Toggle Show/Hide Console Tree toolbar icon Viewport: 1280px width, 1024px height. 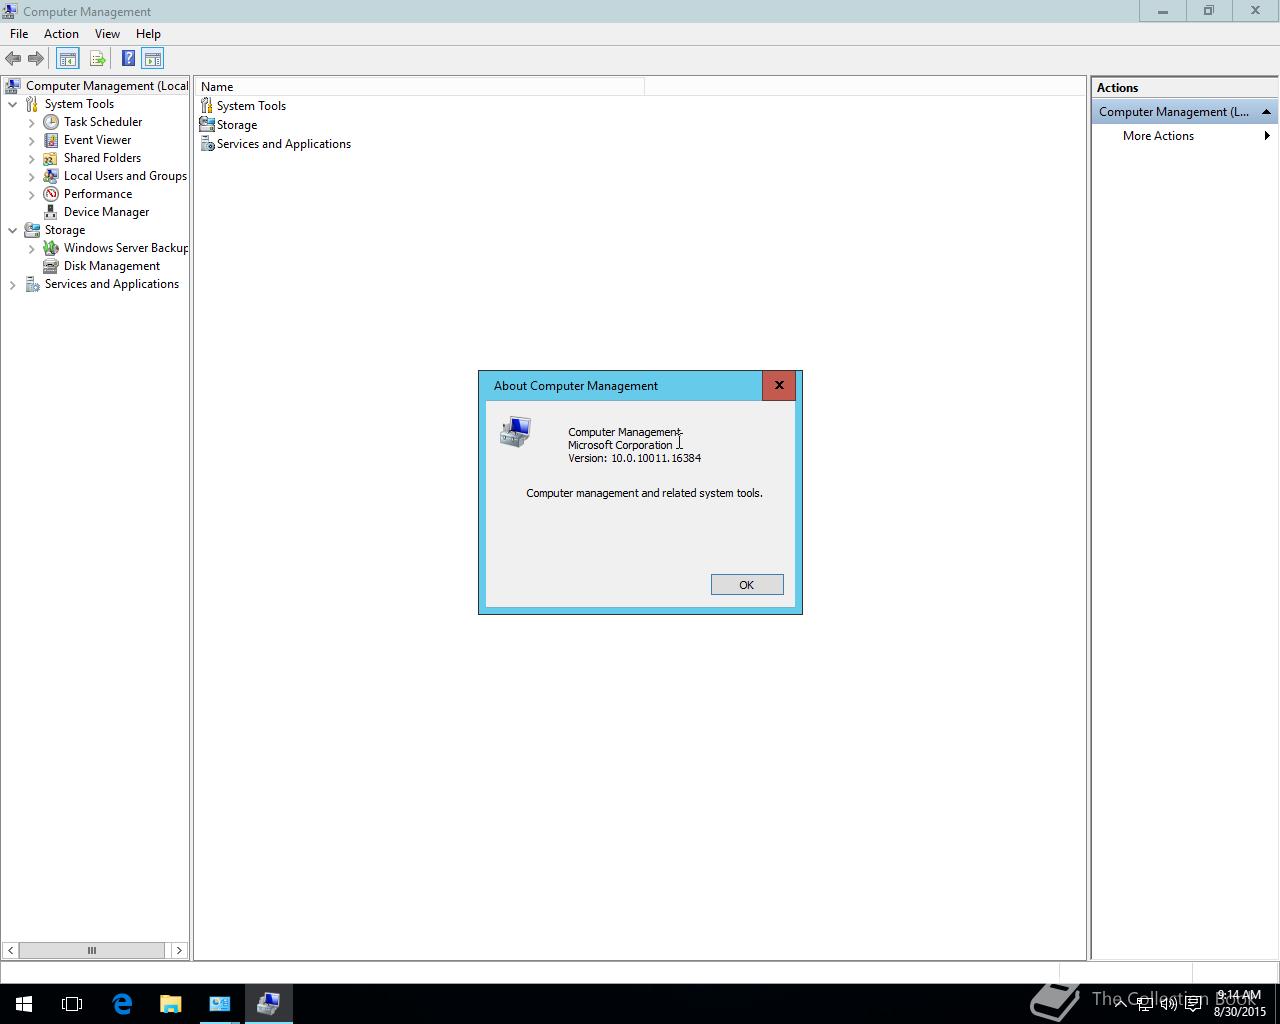pos(68,59)
